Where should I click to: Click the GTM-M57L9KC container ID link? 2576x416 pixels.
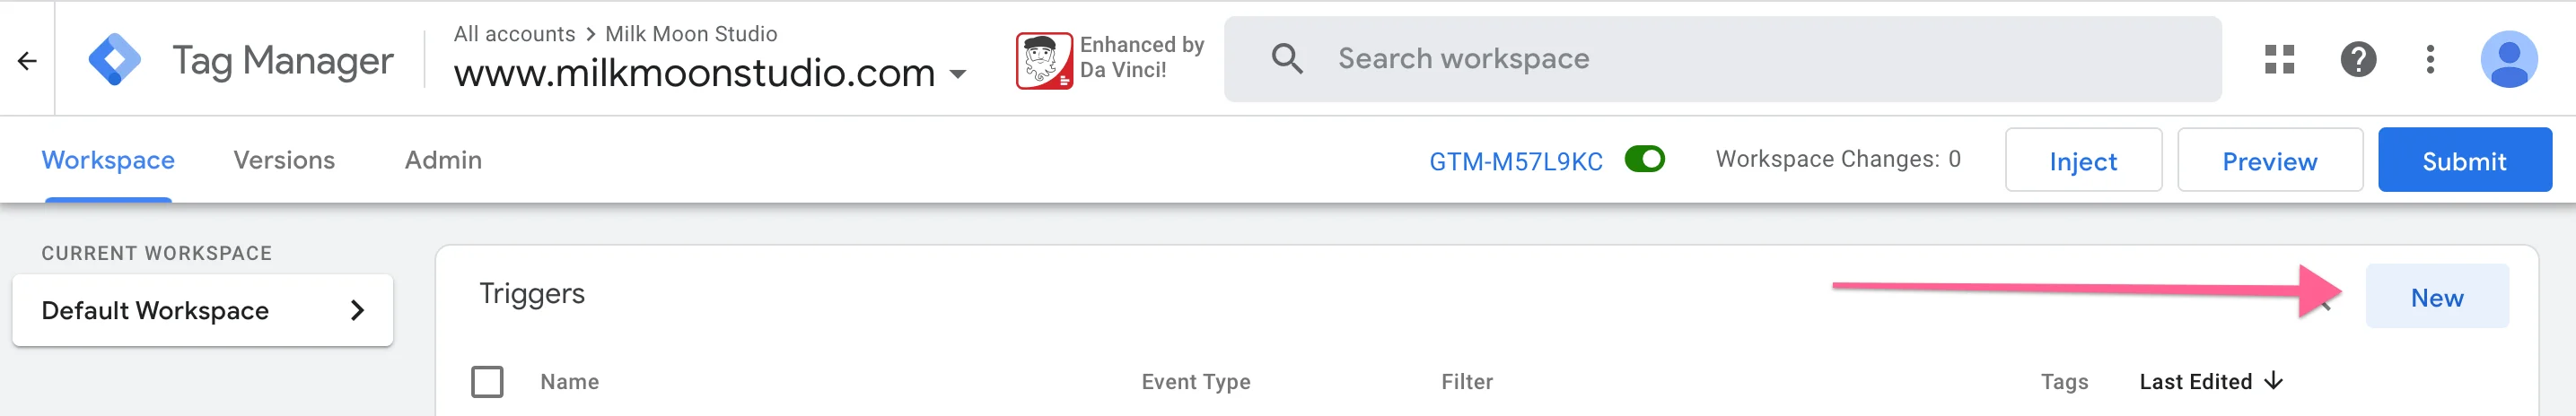(x=1515, y=161)
